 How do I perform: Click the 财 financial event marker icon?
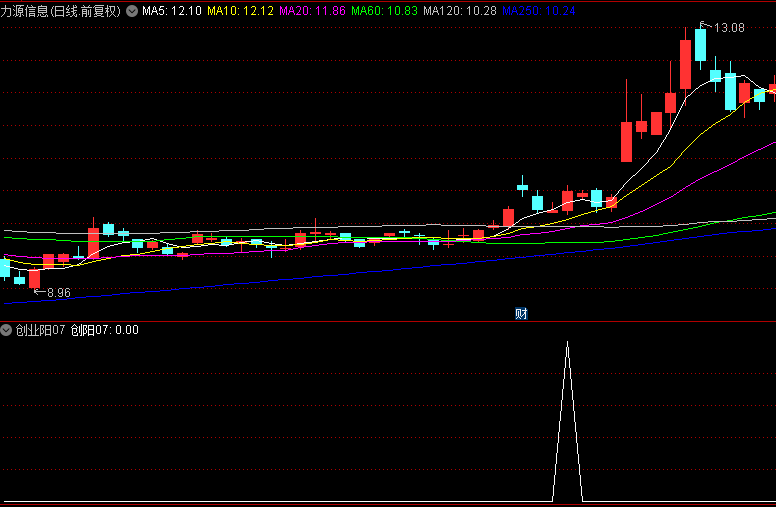pyautogui.click(x=521, y=314)
